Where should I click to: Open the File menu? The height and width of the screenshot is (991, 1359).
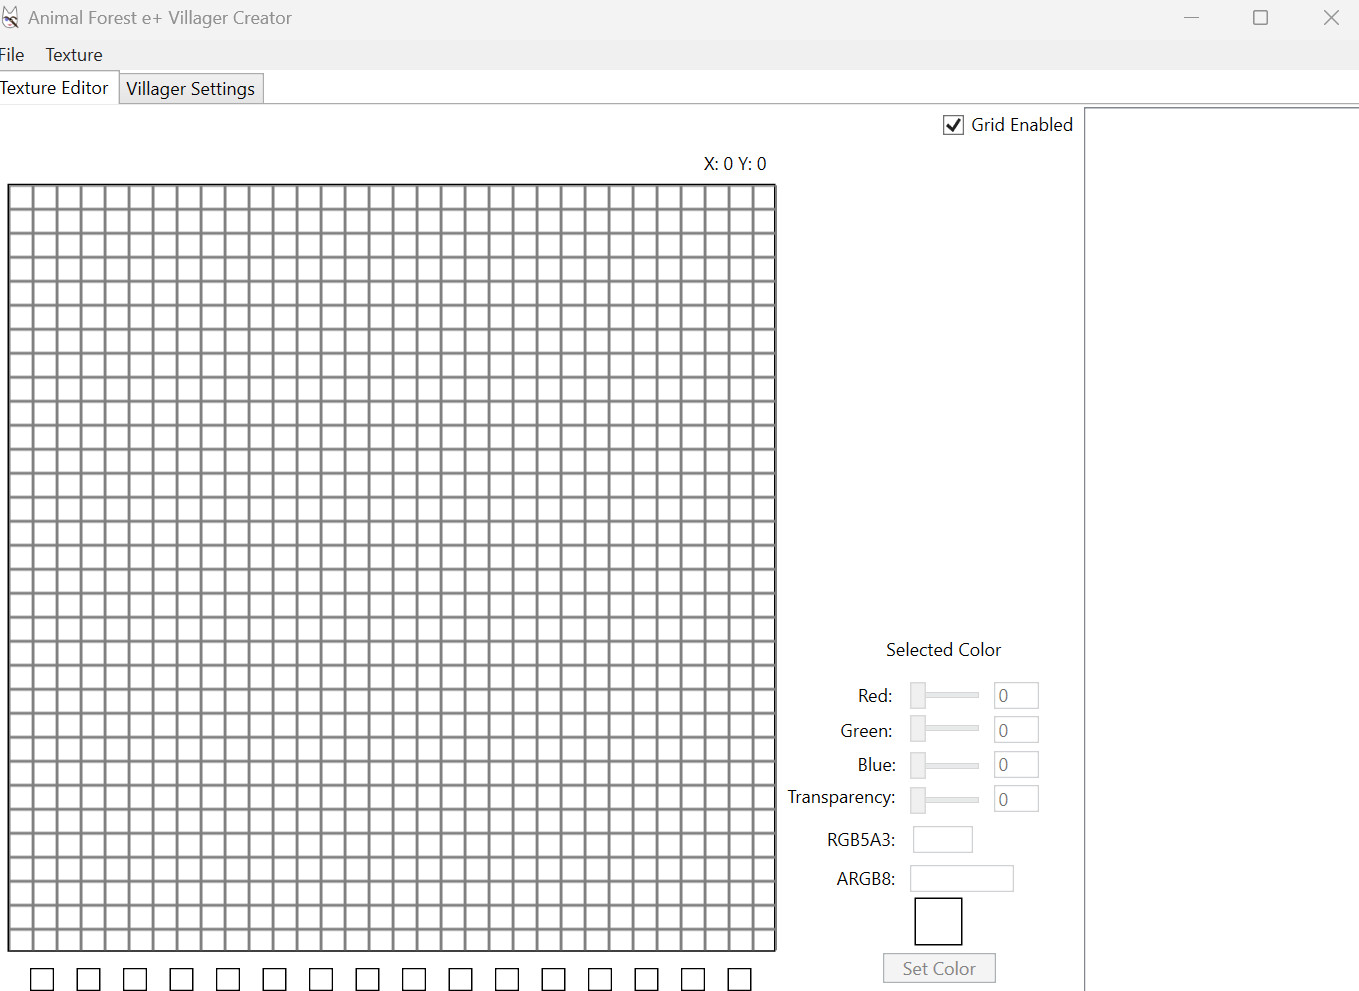pyautogui.click(x=12, y=55)
